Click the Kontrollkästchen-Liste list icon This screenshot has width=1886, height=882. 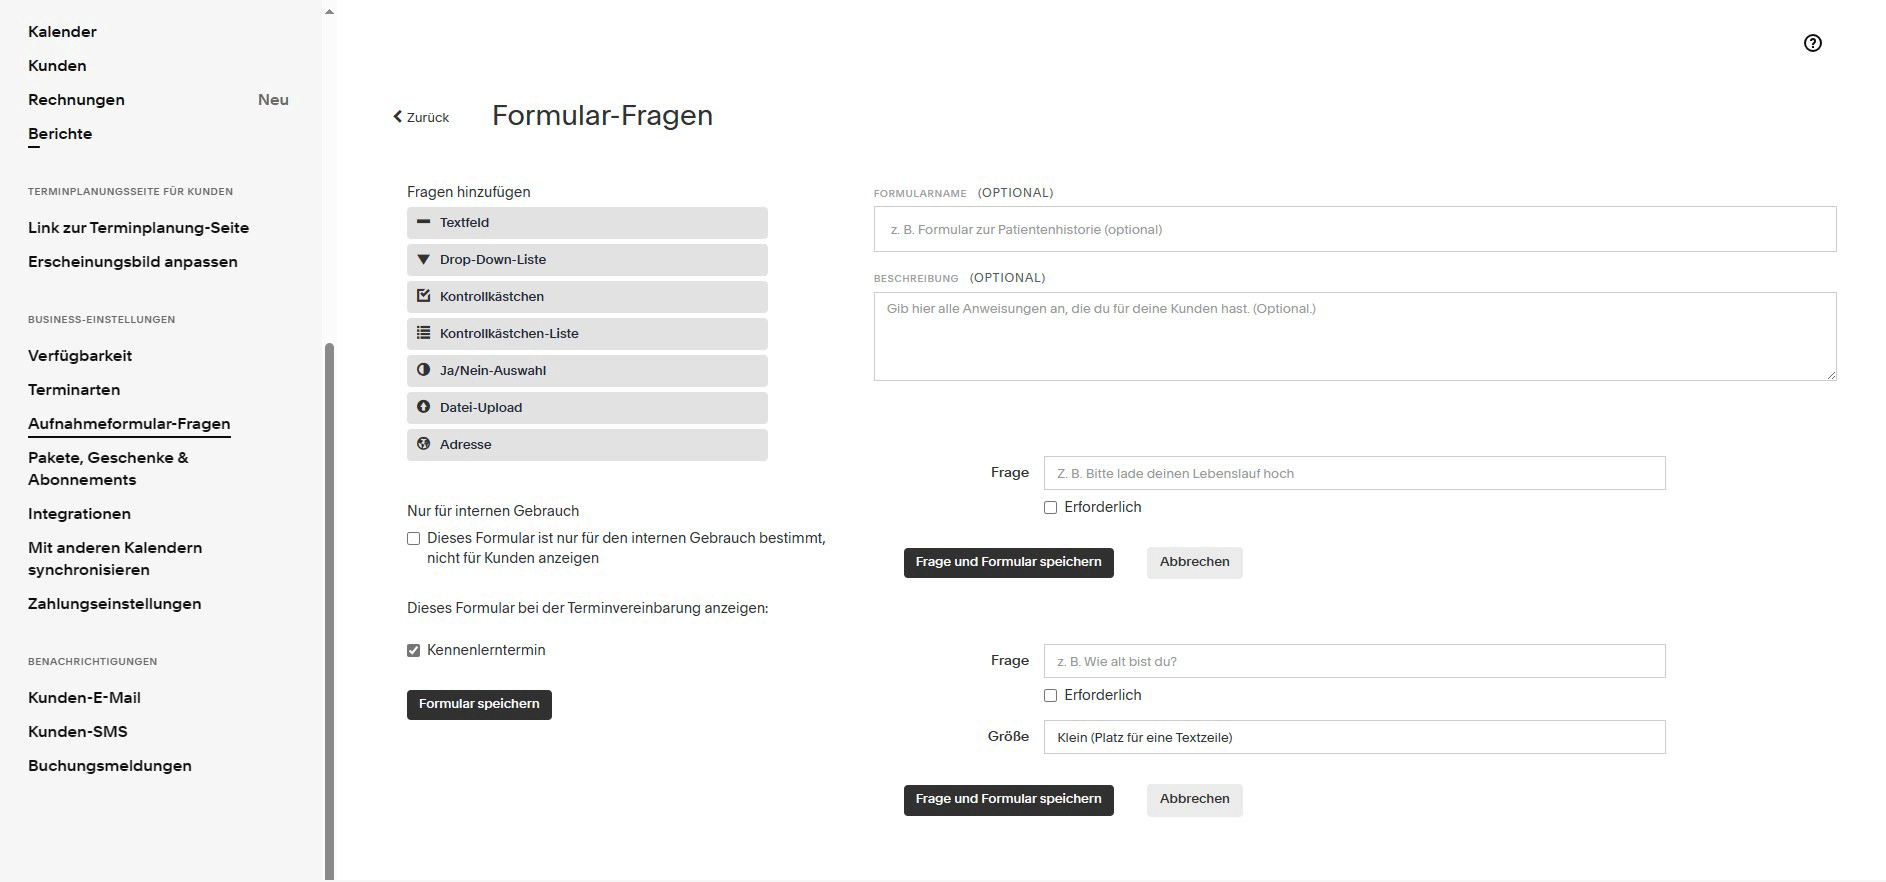point(423,333)
